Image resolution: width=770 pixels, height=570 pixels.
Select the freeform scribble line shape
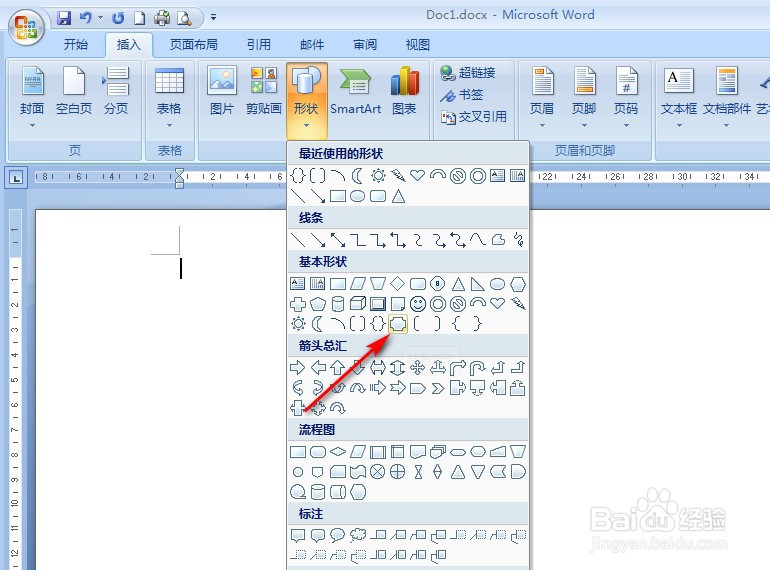point(519,240)
